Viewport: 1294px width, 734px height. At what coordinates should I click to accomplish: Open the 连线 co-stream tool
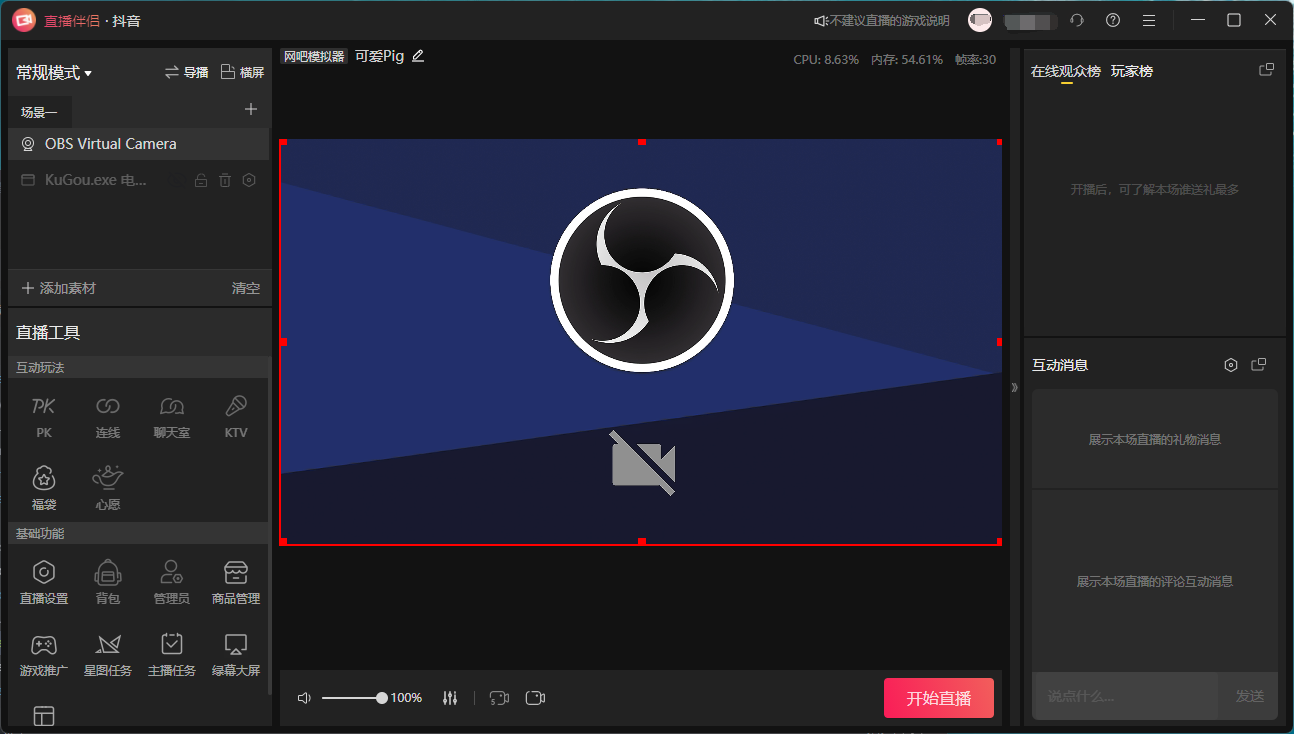(x=107, y=417)
